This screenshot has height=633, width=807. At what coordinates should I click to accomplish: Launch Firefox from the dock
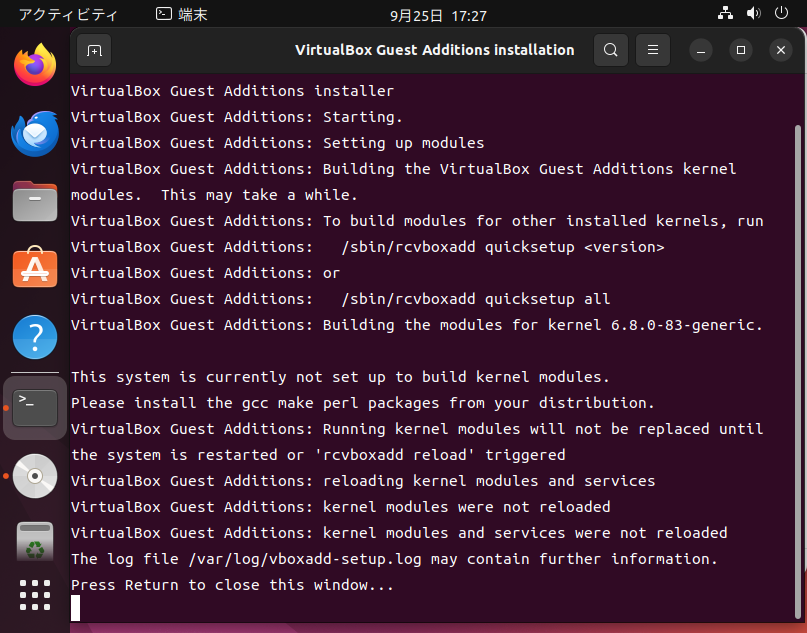click(x=35, y=66)
